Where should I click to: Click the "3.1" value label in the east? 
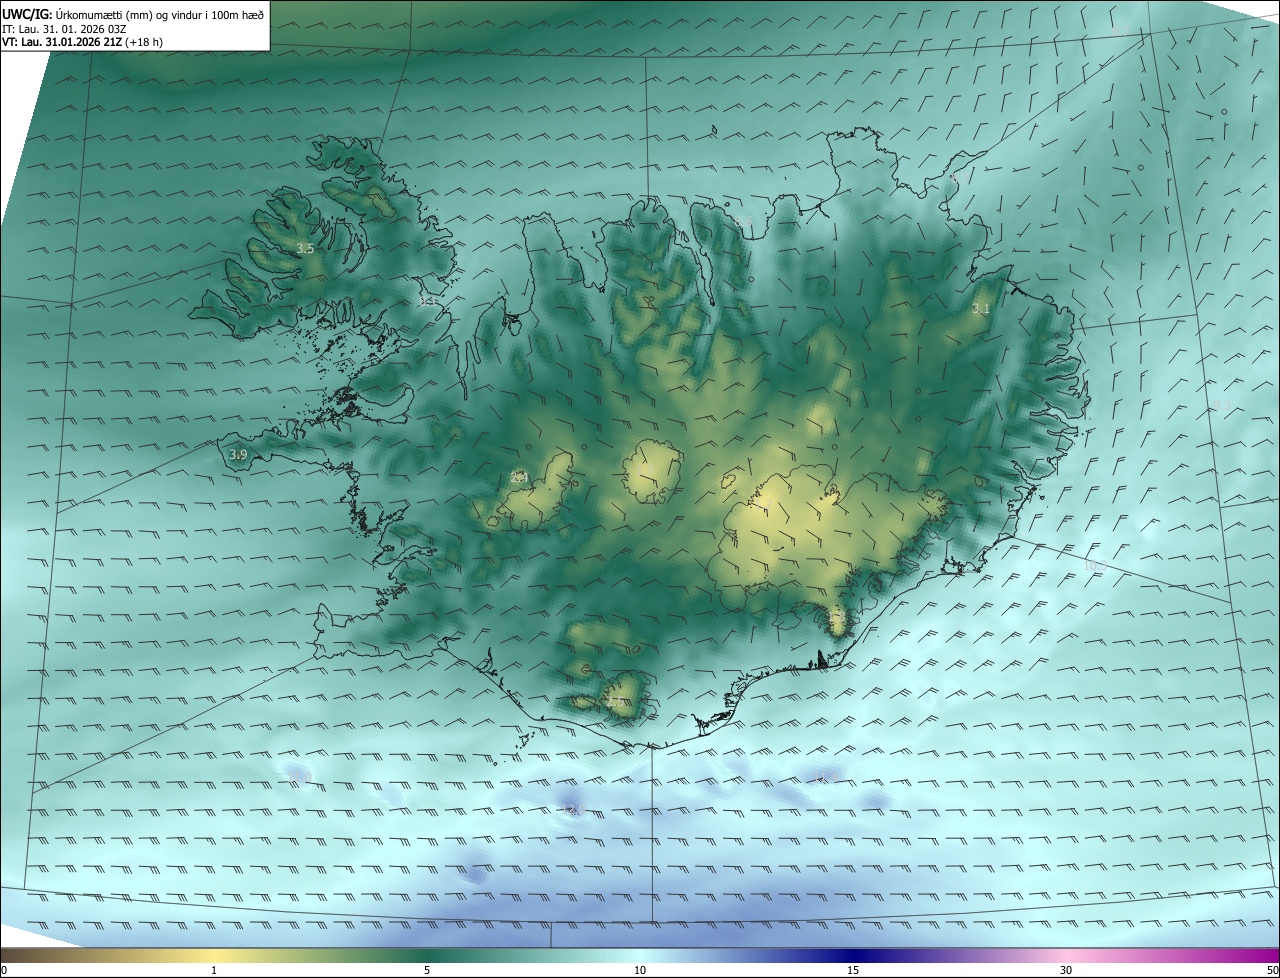coord(981,309)
